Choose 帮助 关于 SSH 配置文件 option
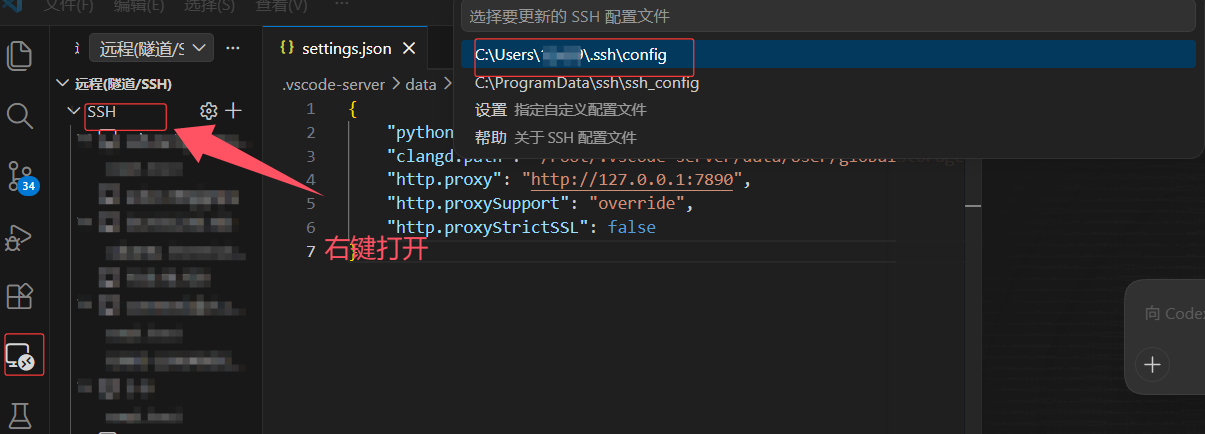Image resolution: width=1205 pixels, height=434 pixels. click(x=828, y=137)
